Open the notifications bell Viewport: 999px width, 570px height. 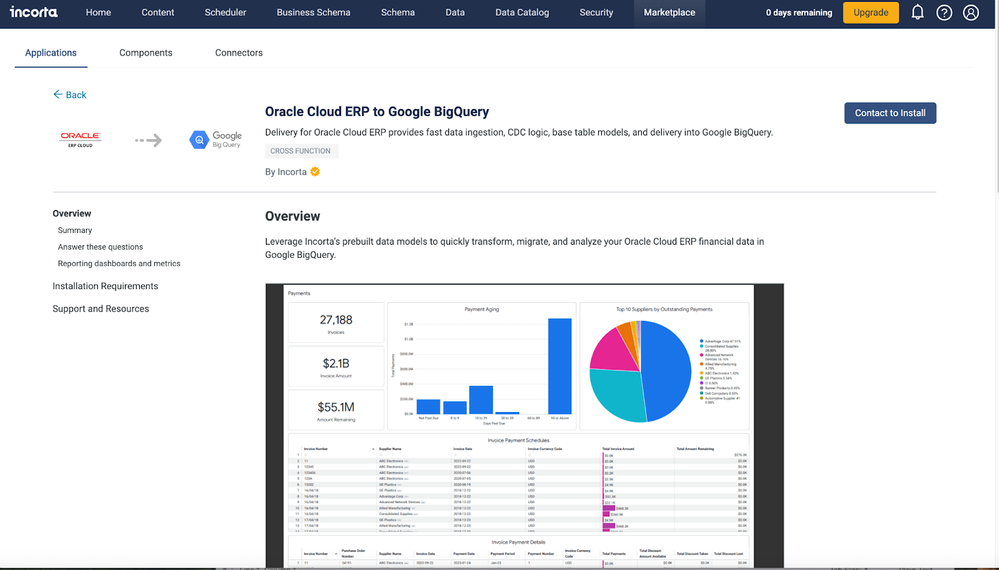pos(917,12)
